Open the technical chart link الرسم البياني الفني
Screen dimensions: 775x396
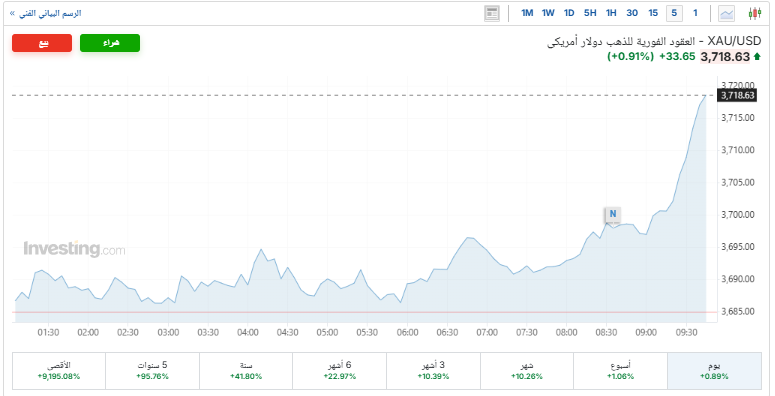point(45,13)
